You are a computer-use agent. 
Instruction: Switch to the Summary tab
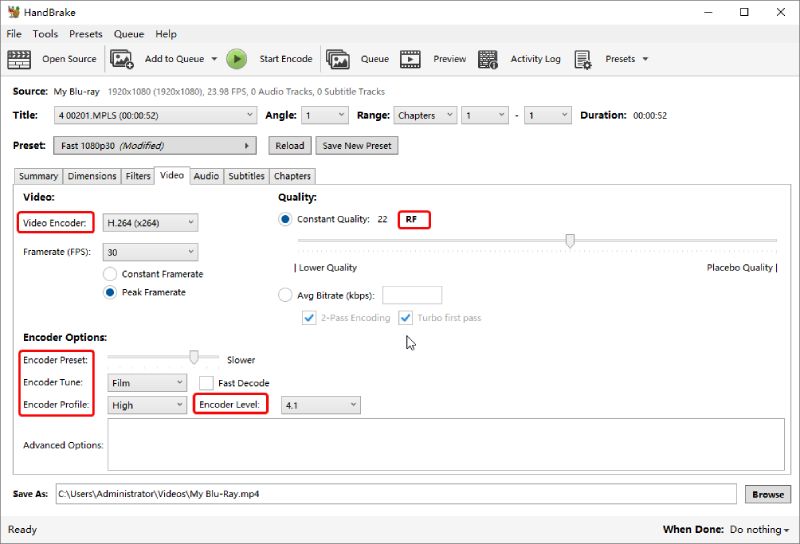pos(38,176)
